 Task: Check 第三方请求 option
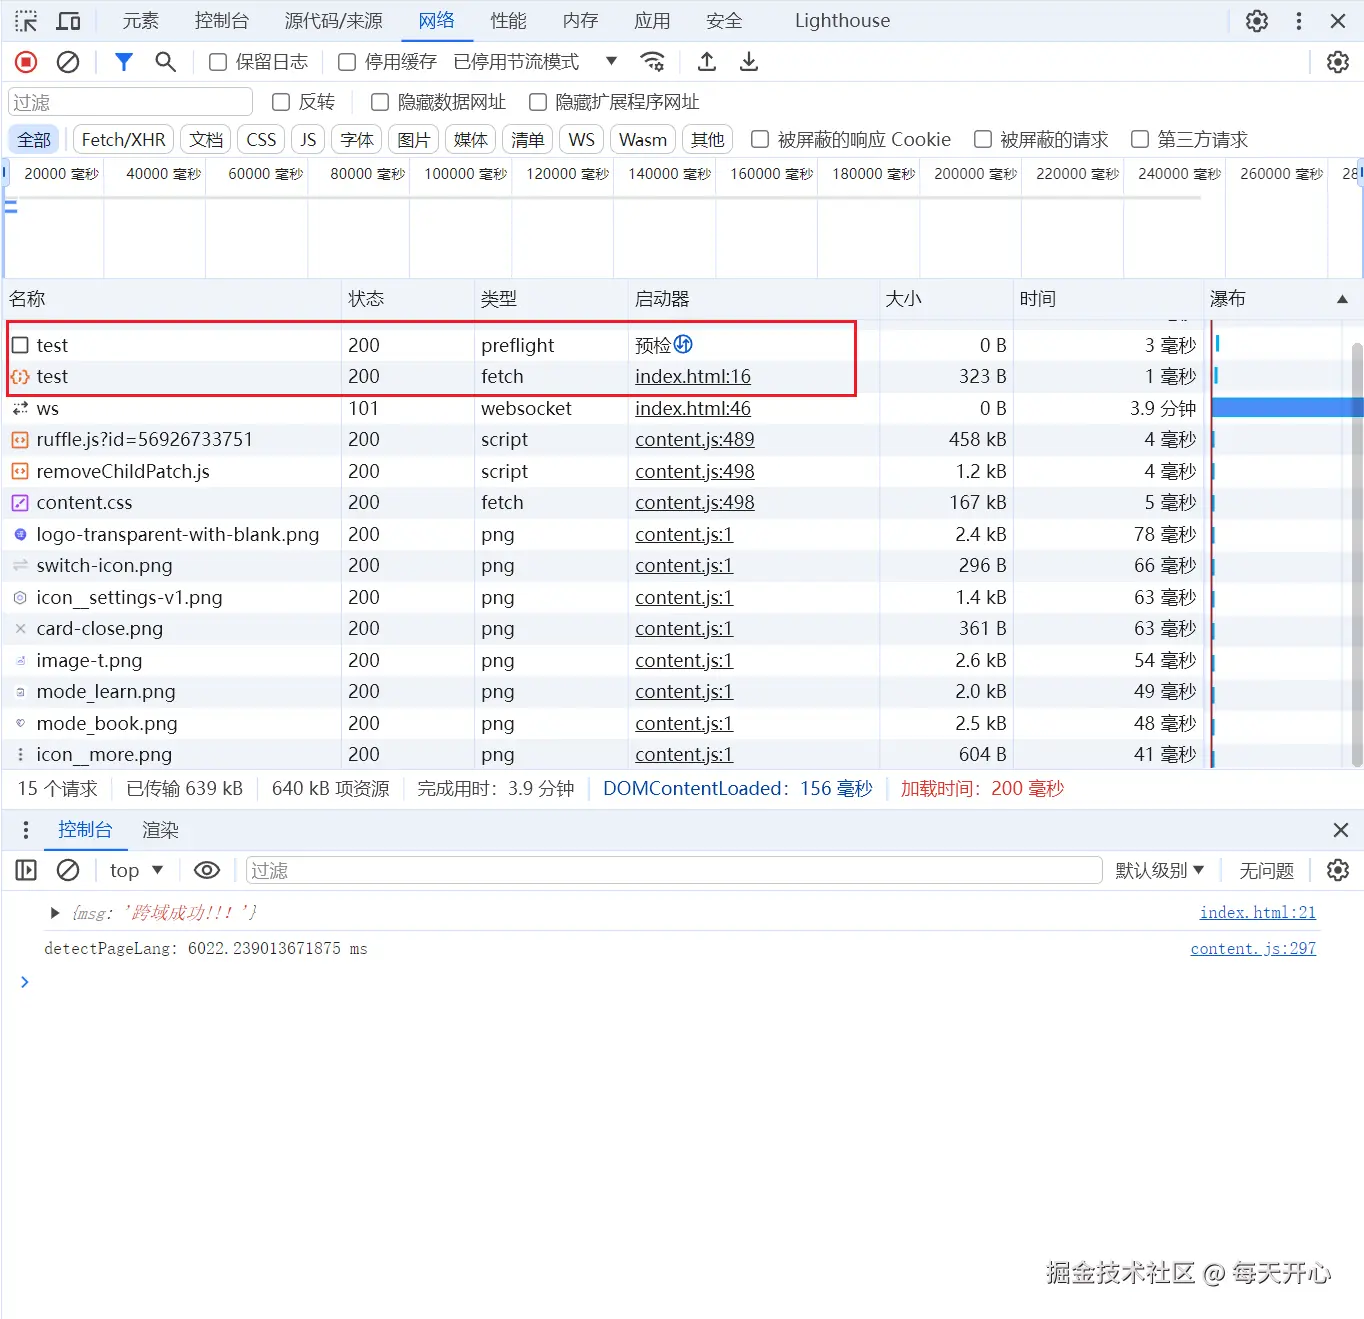click(x=1140, y=139)
